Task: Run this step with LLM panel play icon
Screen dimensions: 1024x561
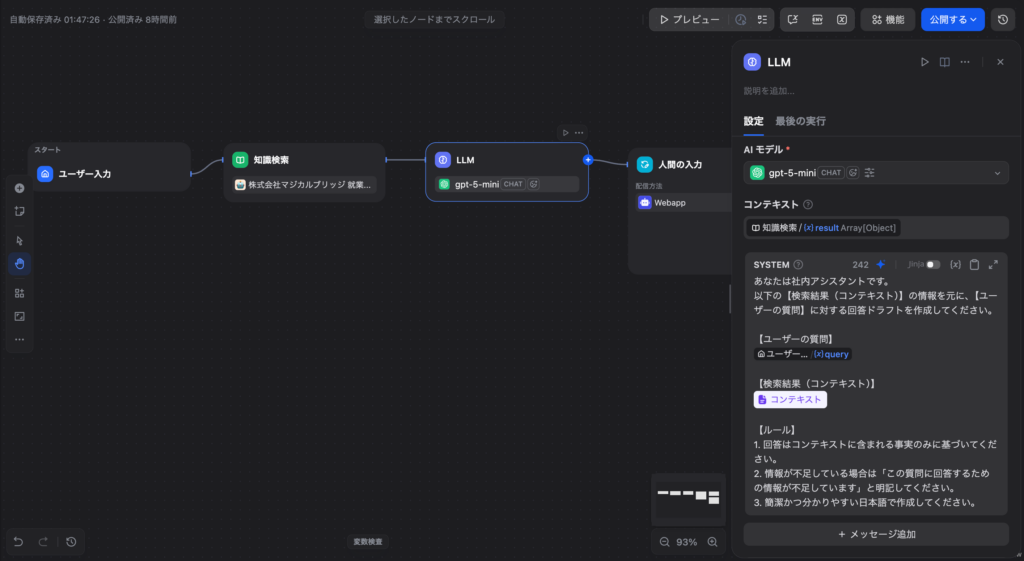Action: click(925, 62)
